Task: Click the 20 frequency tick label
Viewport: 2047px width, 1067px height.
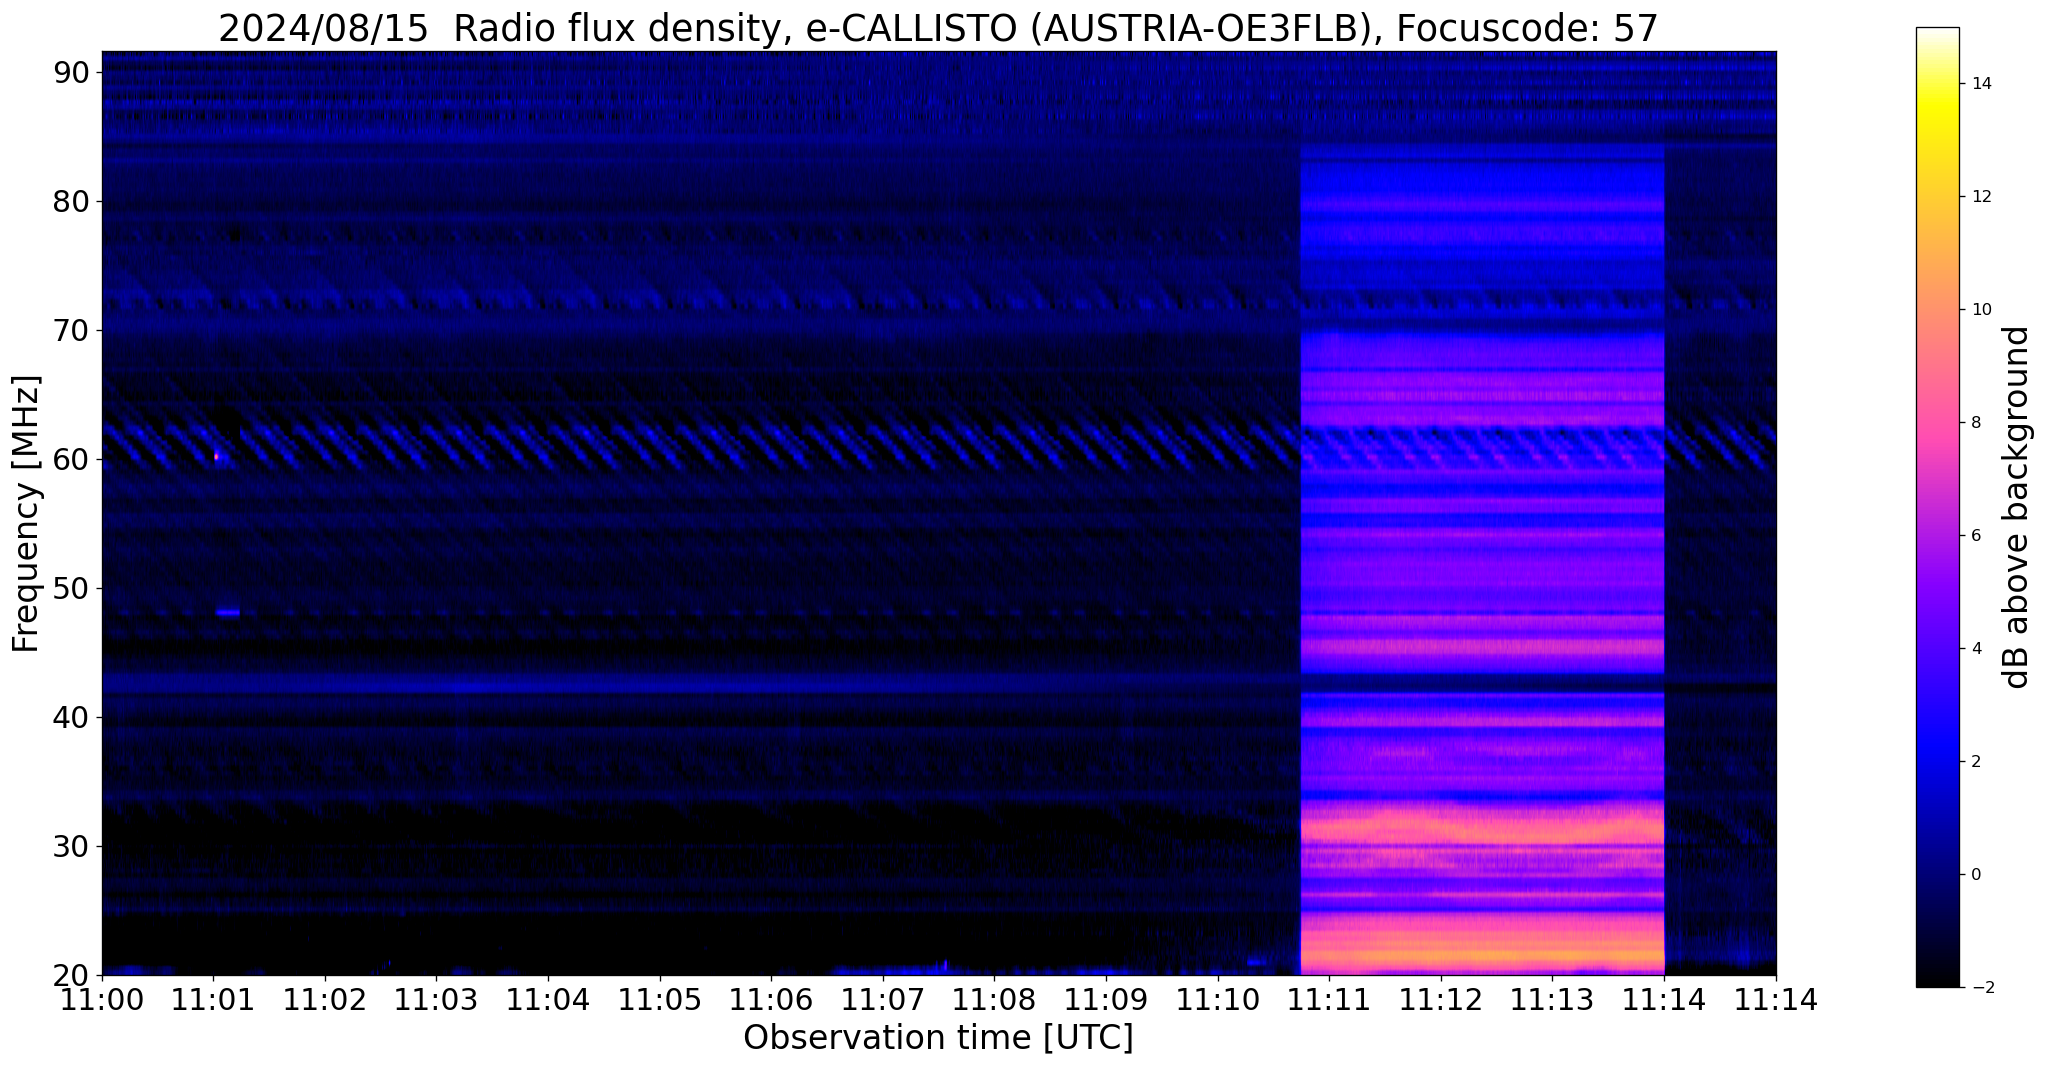Action: (71, 976)
